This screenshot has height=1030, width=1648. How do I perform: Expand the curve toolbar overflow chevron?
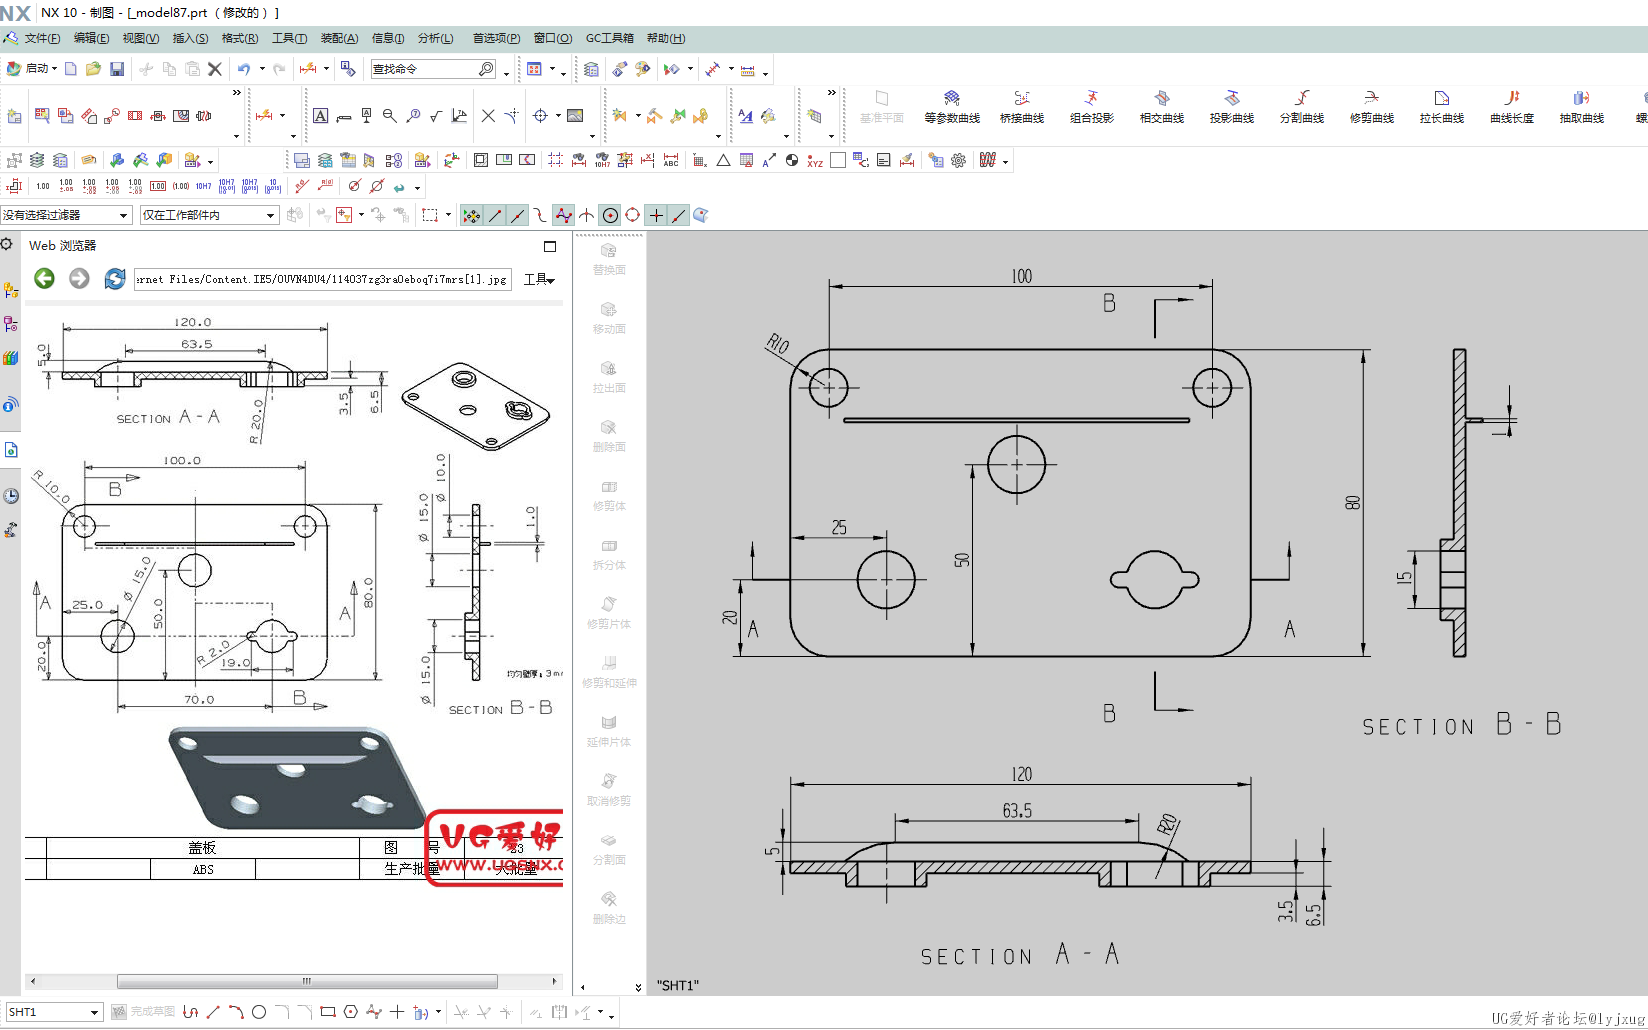(832, 92)
